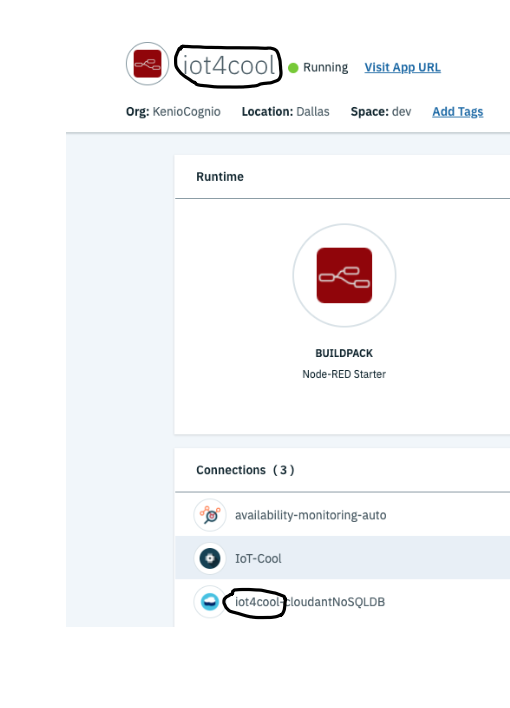The height and width of the screenshot is (708, 510).
Task: Click the large Node-RED buildpack icon
Action: [344, 275]
